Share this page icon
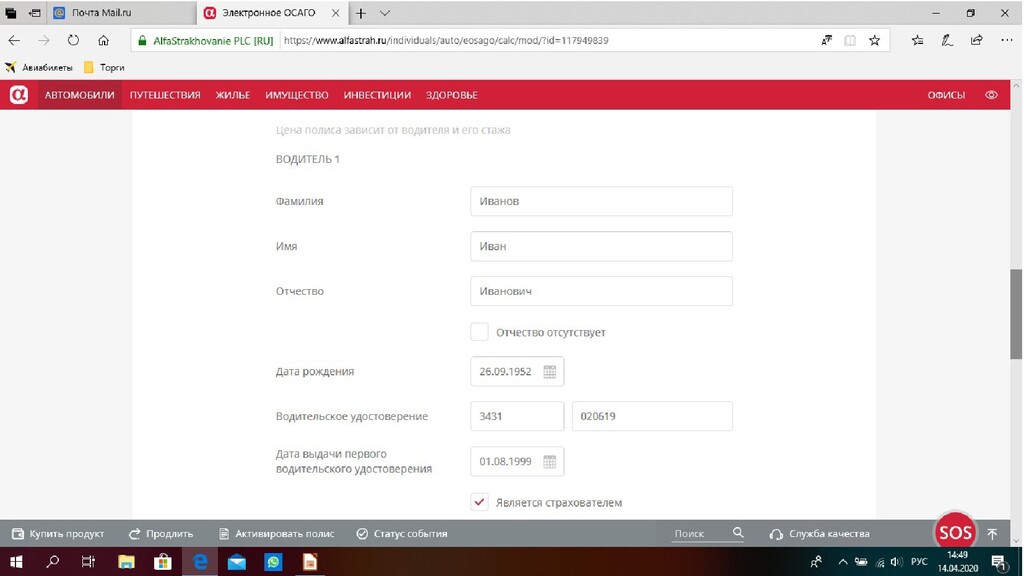 977,40
